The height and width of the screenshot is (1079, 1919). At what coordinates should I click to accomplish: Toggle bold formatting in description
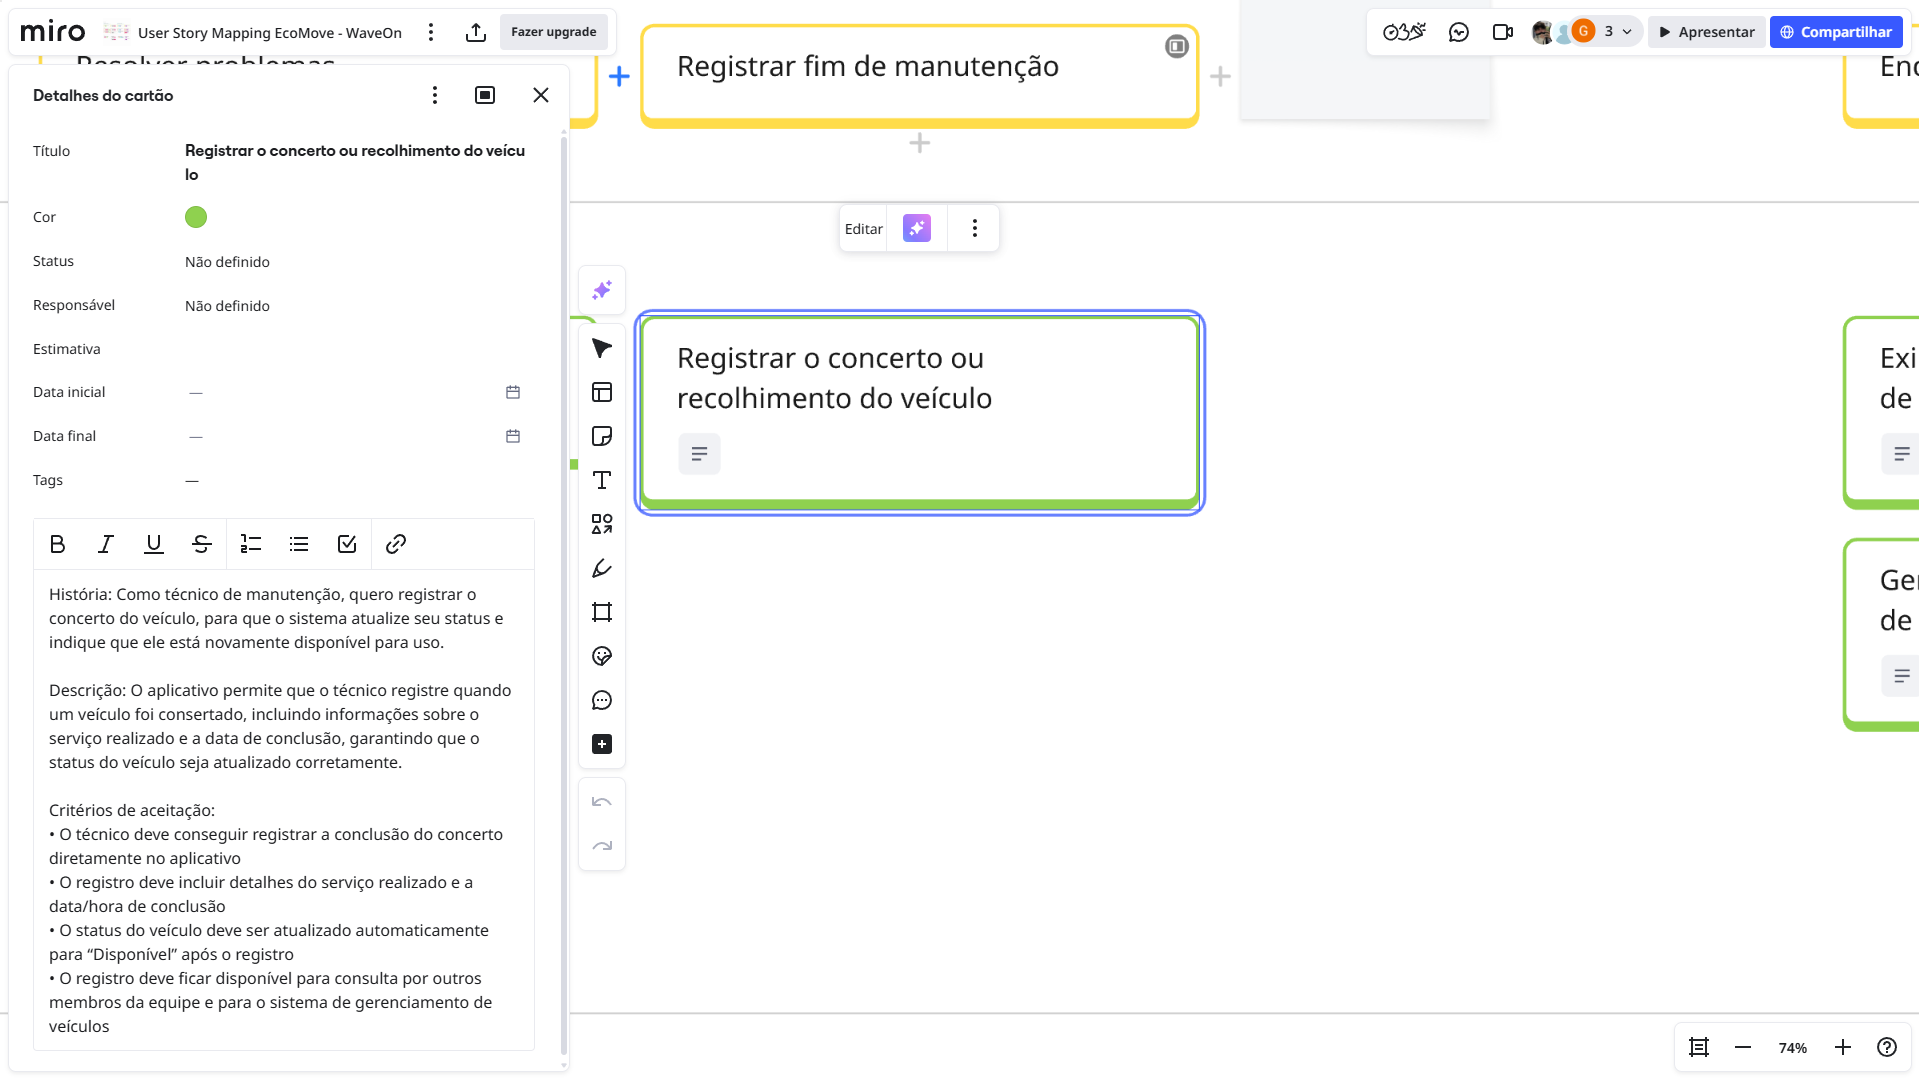click(x=57, y=544)
